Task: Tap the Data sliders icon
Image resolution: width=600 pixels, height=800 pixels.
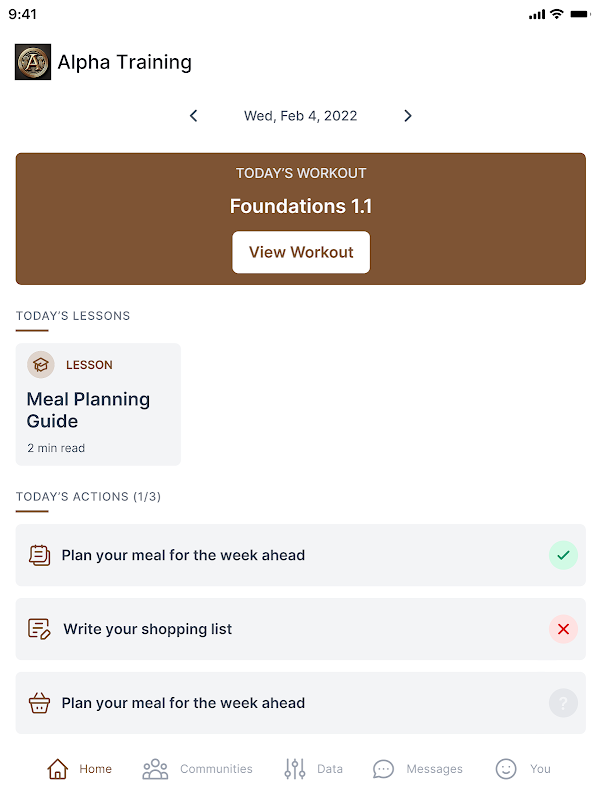Action: click(294, 769)
